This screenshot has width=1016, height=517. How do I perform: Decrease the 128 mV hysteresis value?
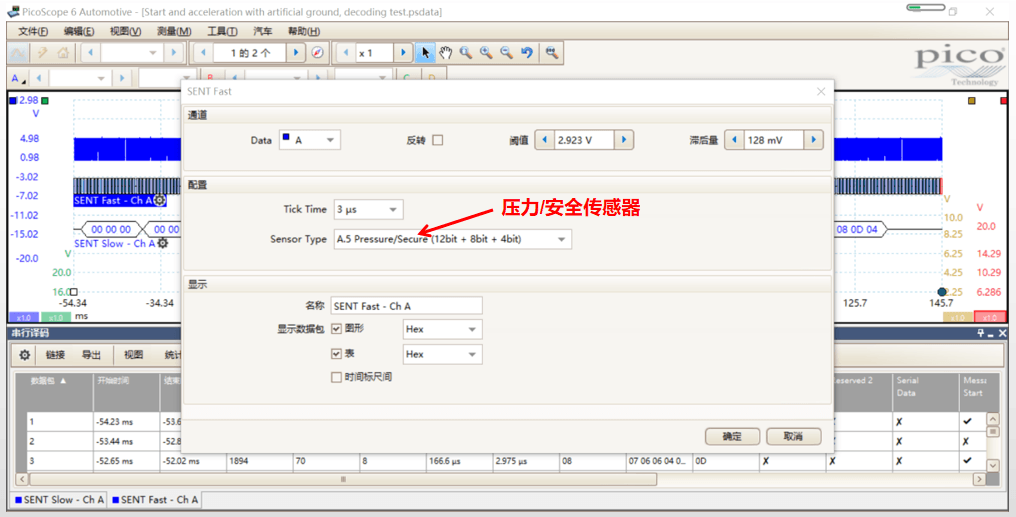734,140
